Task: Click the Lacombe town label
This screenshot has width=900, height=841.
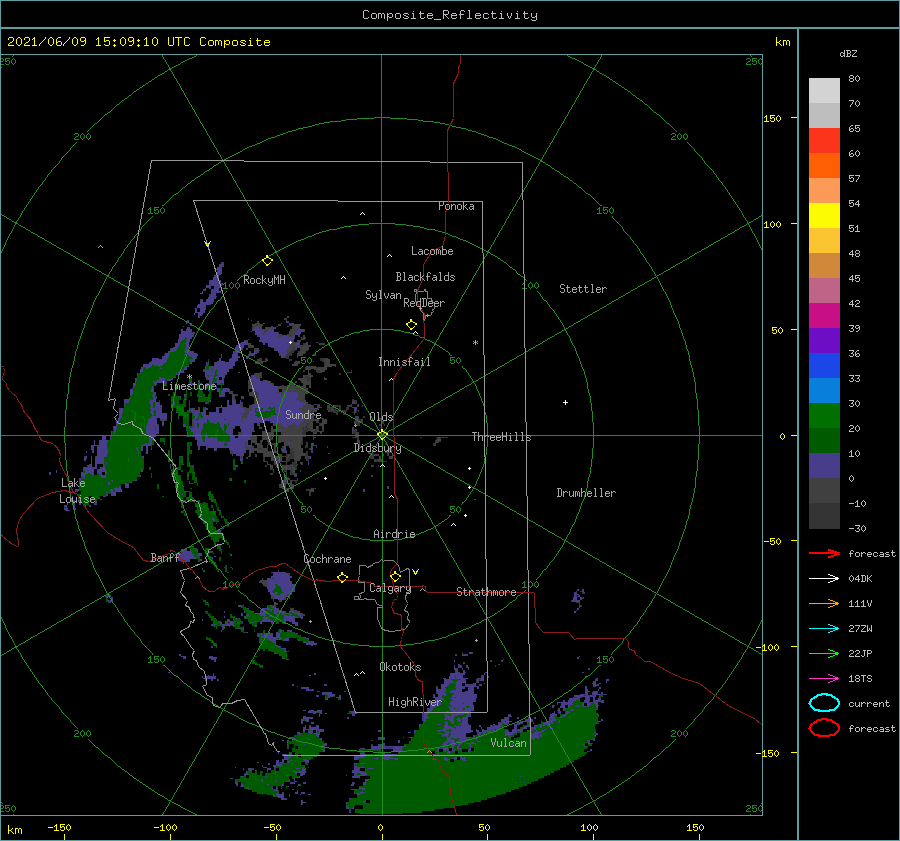Action: [432, 251]
